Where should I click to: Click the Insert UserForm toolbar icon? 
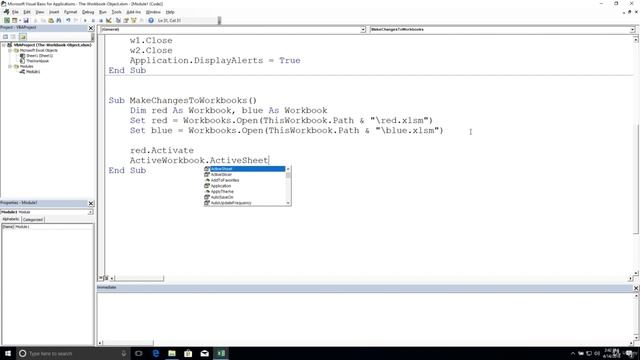point(15,20)
